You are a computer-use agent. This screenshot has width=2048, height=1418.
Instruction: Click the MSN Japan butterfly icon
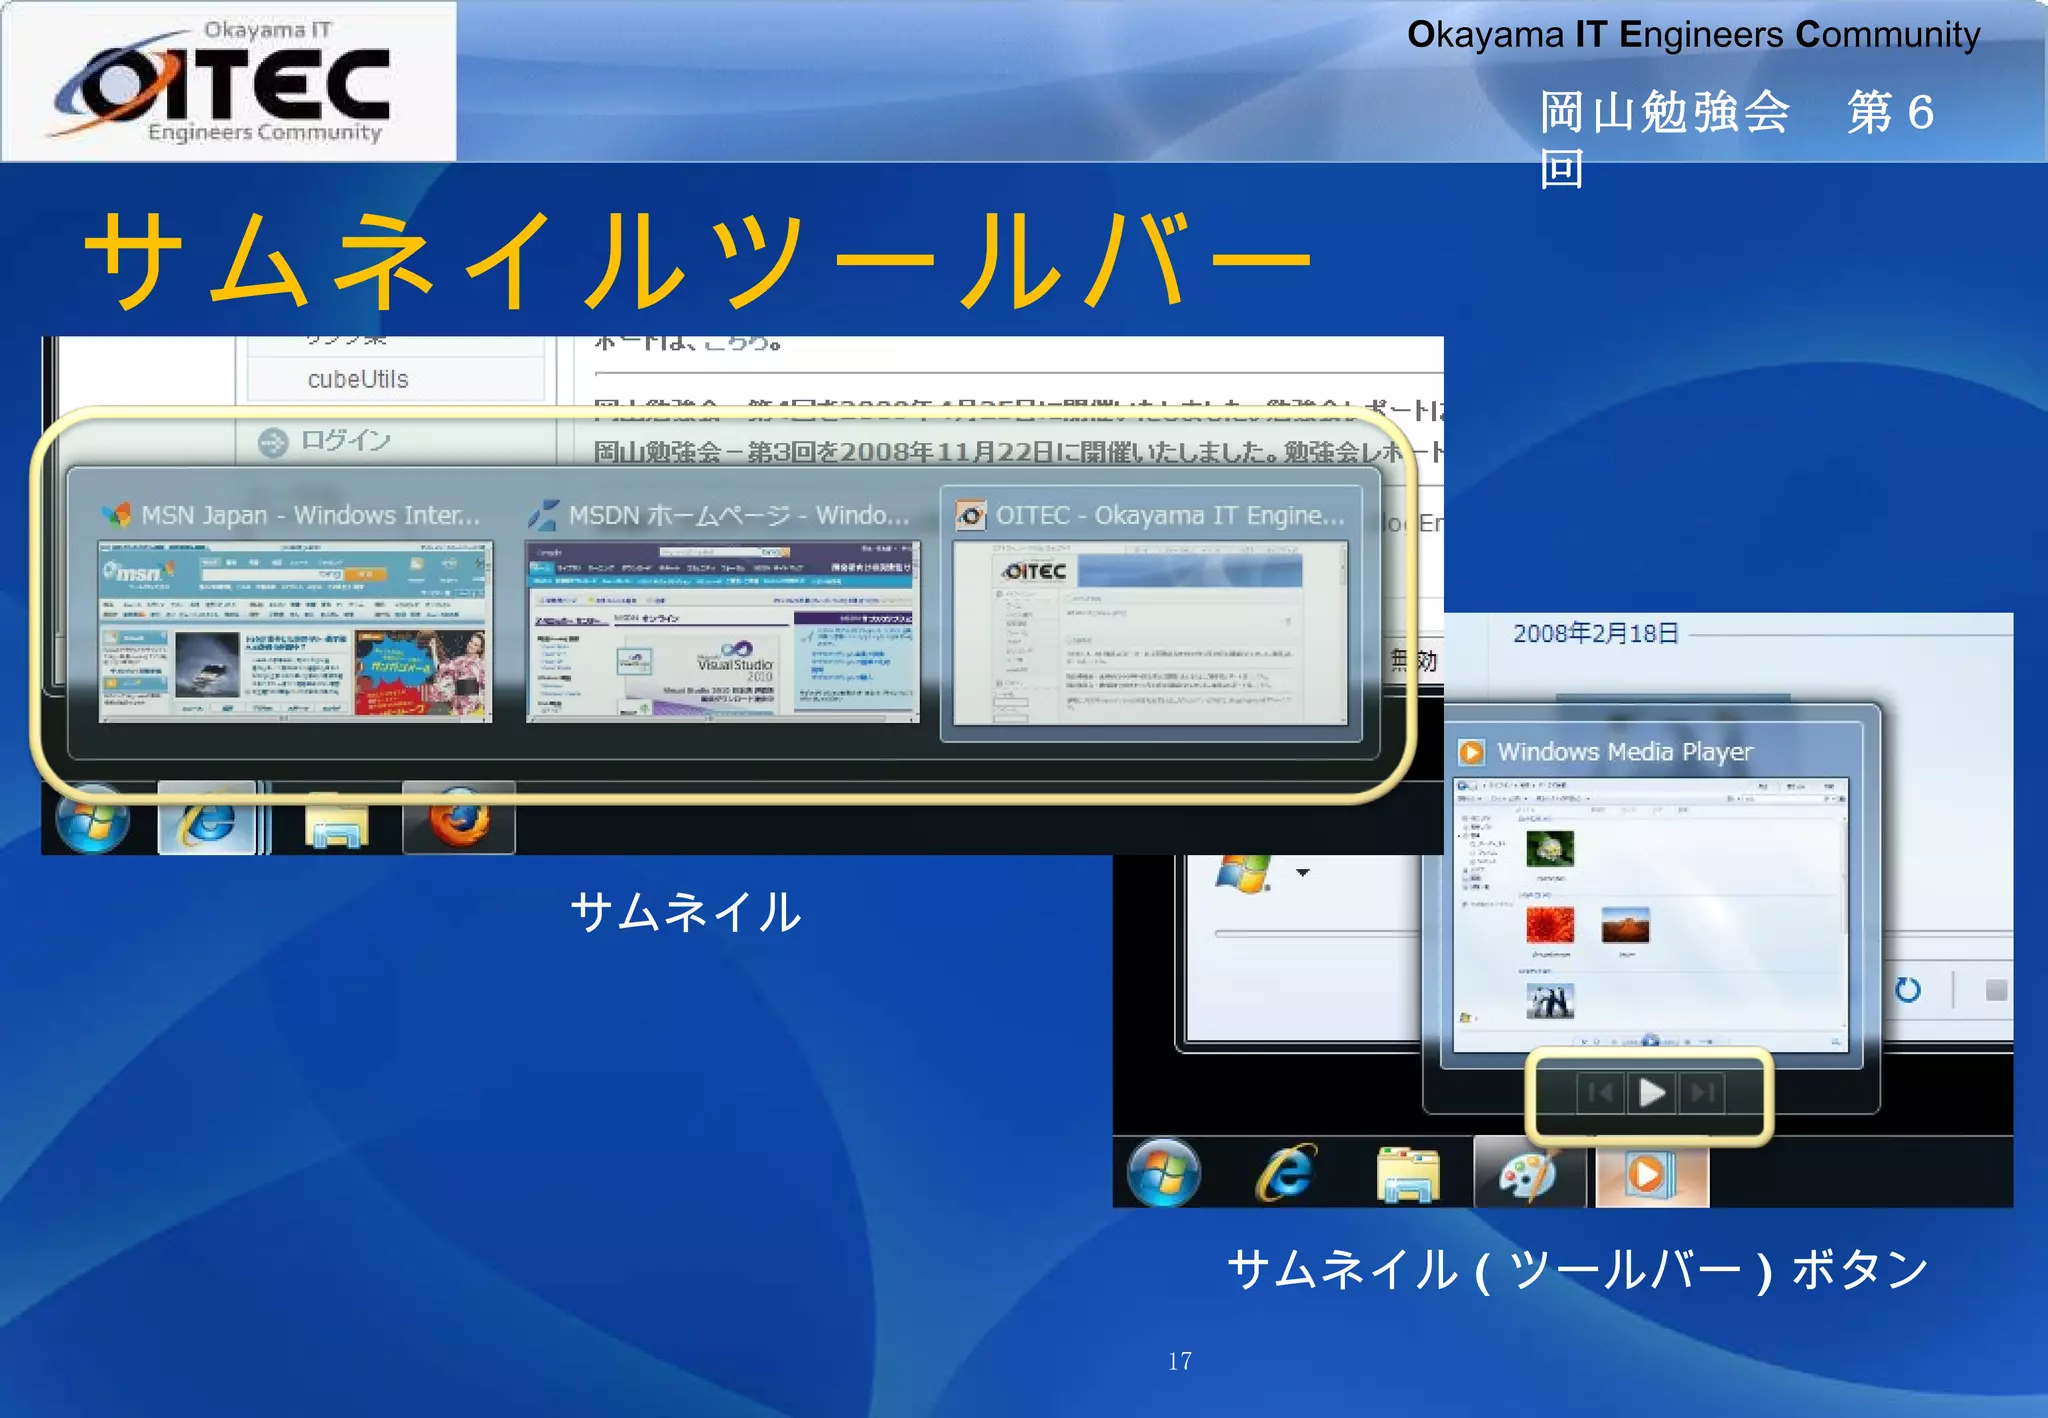(x=117, y=515)
